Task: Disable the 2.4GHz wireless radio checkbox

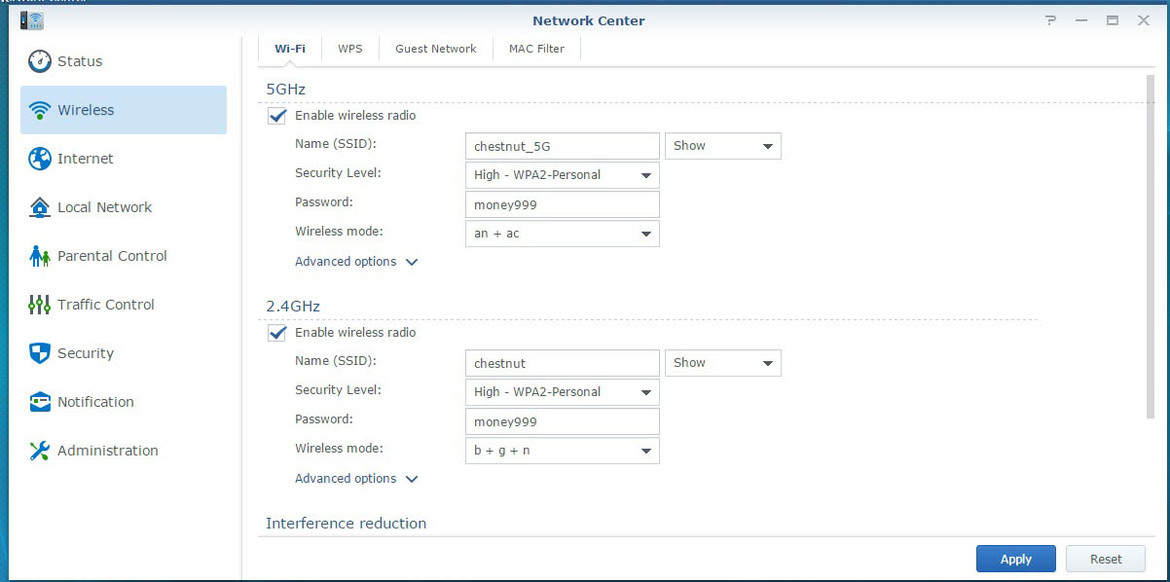Action: coord(278,333)
